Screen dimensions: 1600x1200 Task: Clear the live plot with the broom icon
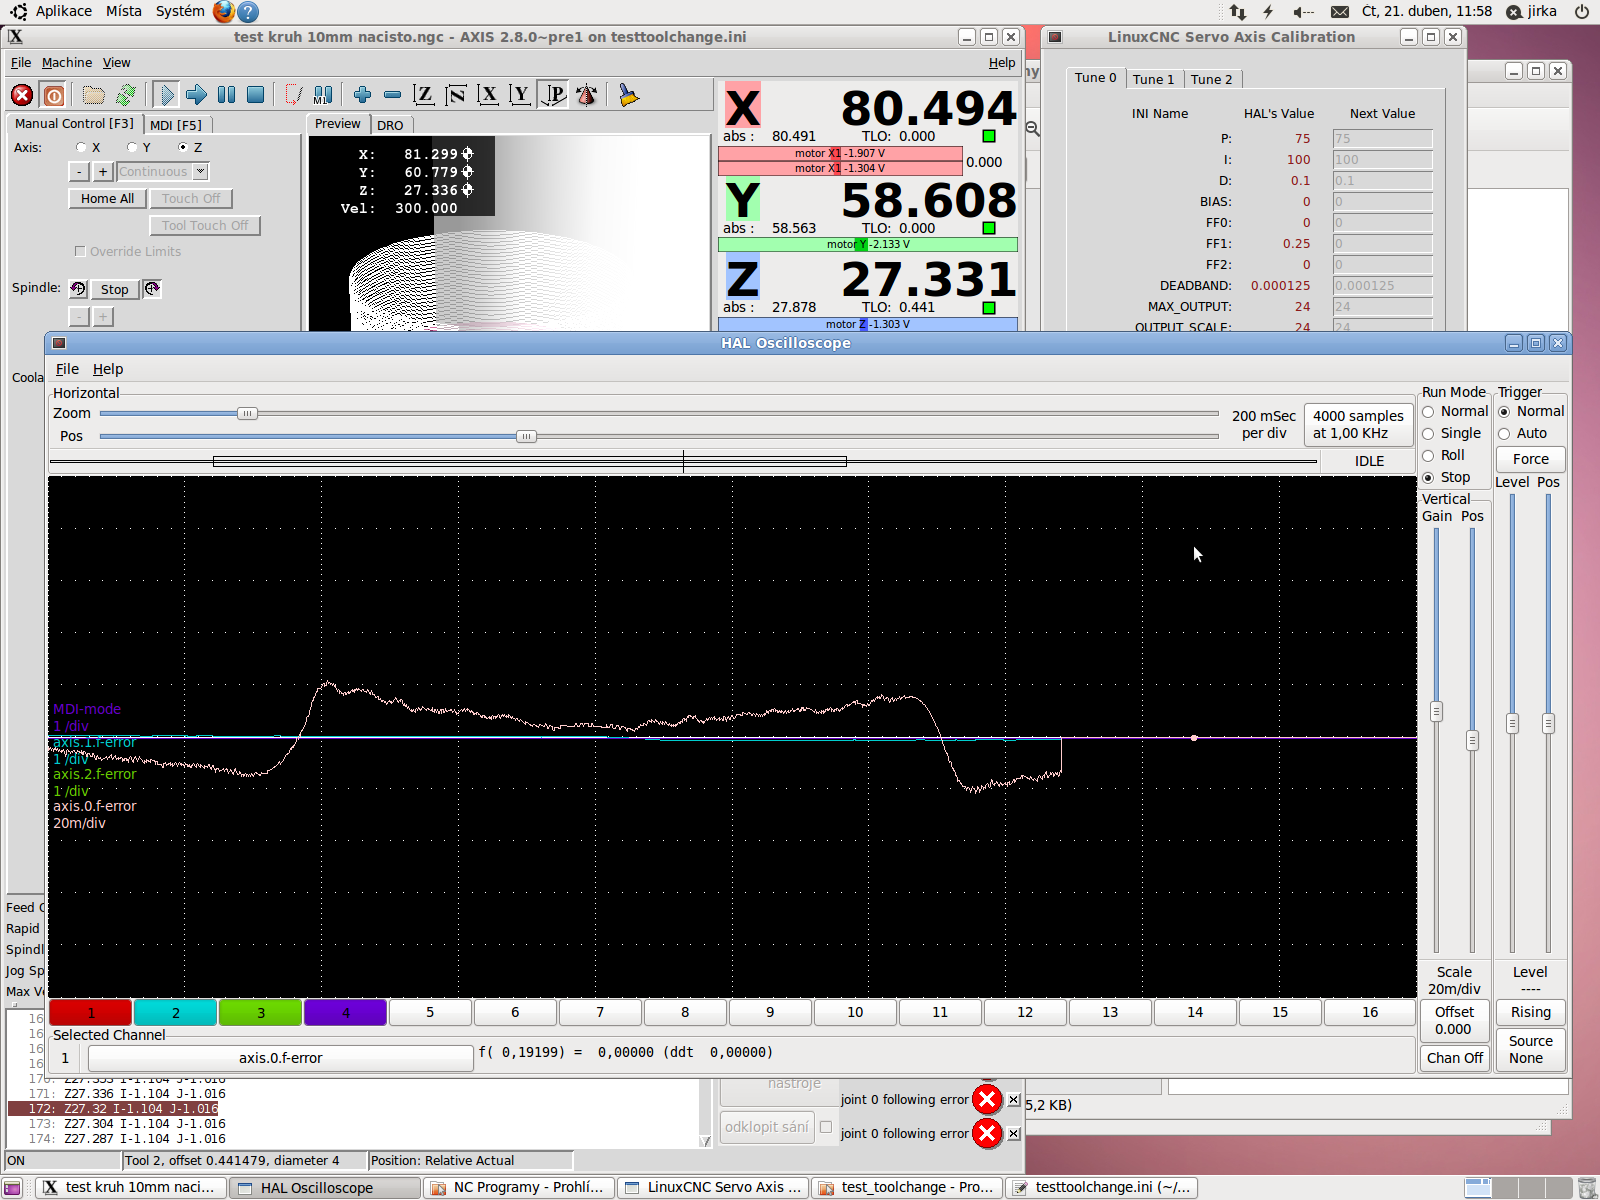coord(628,95)
